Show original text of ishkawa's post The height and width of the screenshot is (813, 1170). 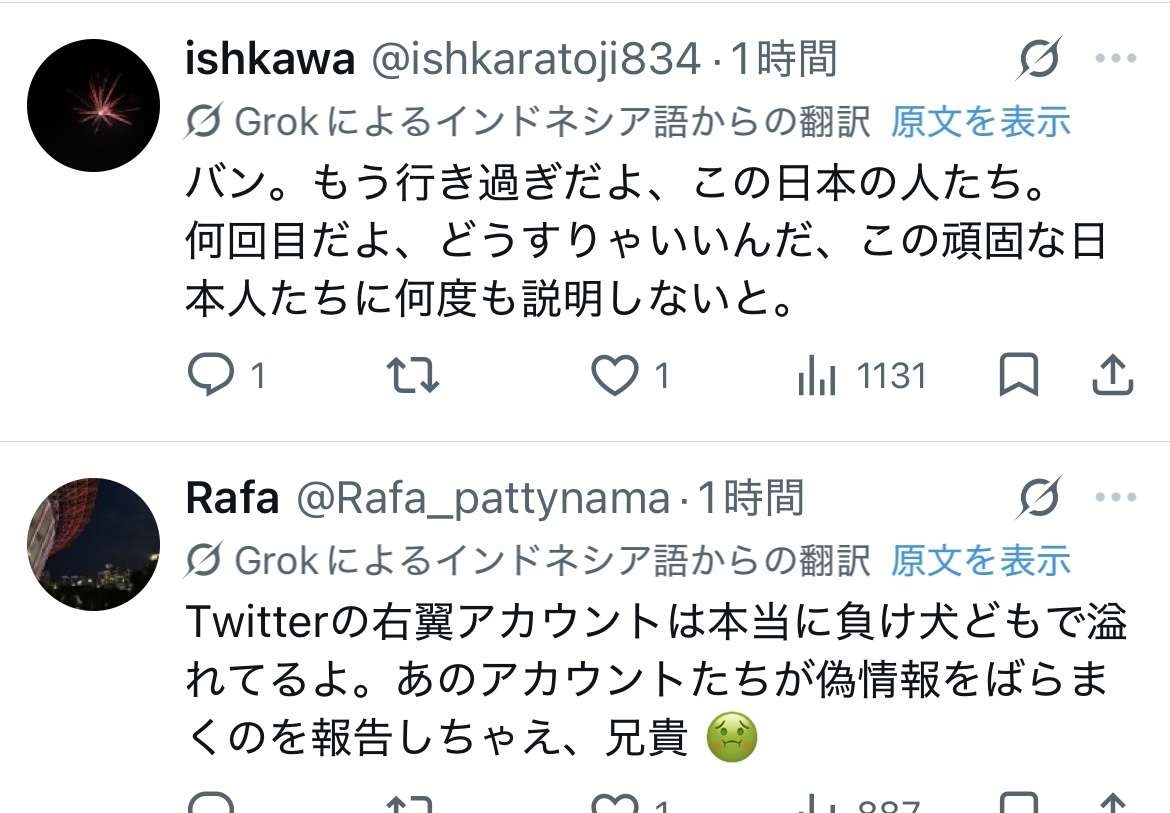tap(980, 122)
